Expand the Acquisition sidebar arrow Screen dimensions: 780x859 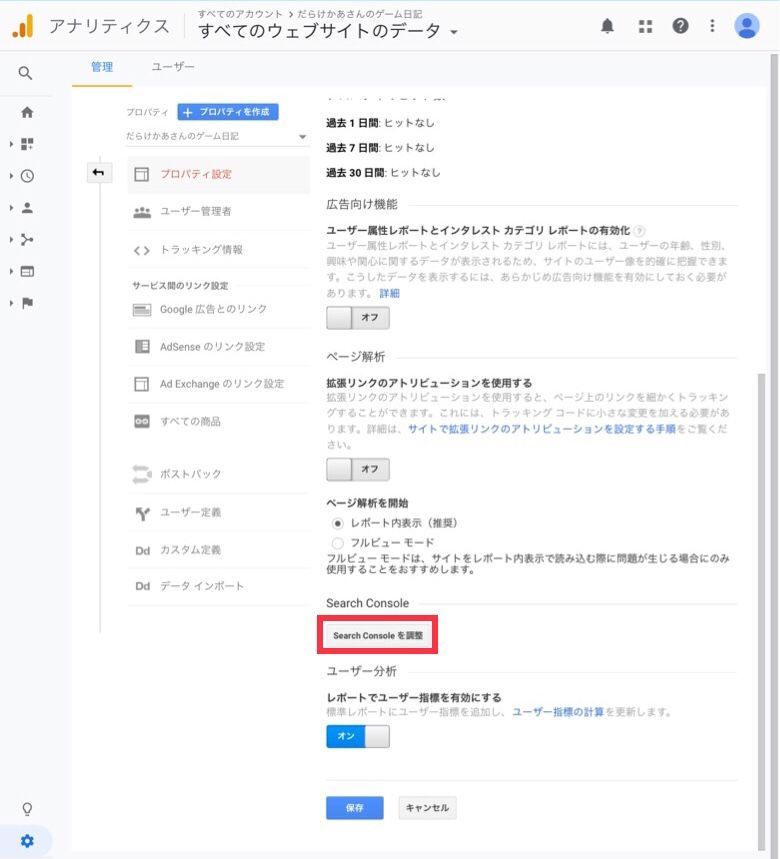point(11,239)
